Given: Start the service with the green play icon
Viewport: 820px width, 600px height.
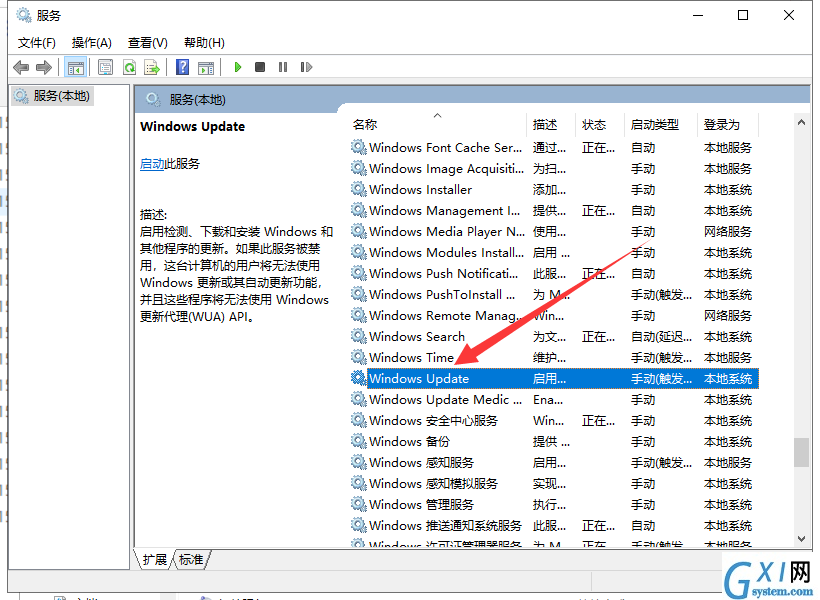Looking at the screenshot, I should (238, 67).
